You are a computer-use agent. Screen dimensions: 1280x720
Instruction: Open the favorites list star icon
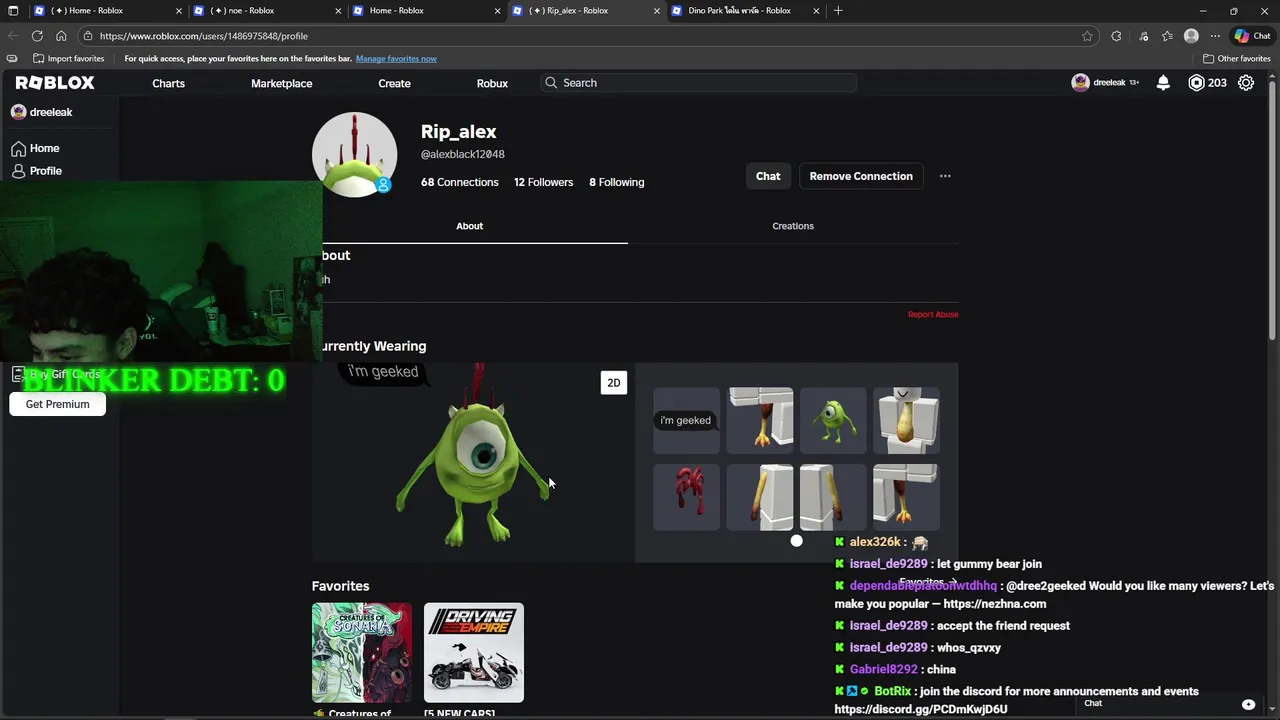(x=1167, y=36)
